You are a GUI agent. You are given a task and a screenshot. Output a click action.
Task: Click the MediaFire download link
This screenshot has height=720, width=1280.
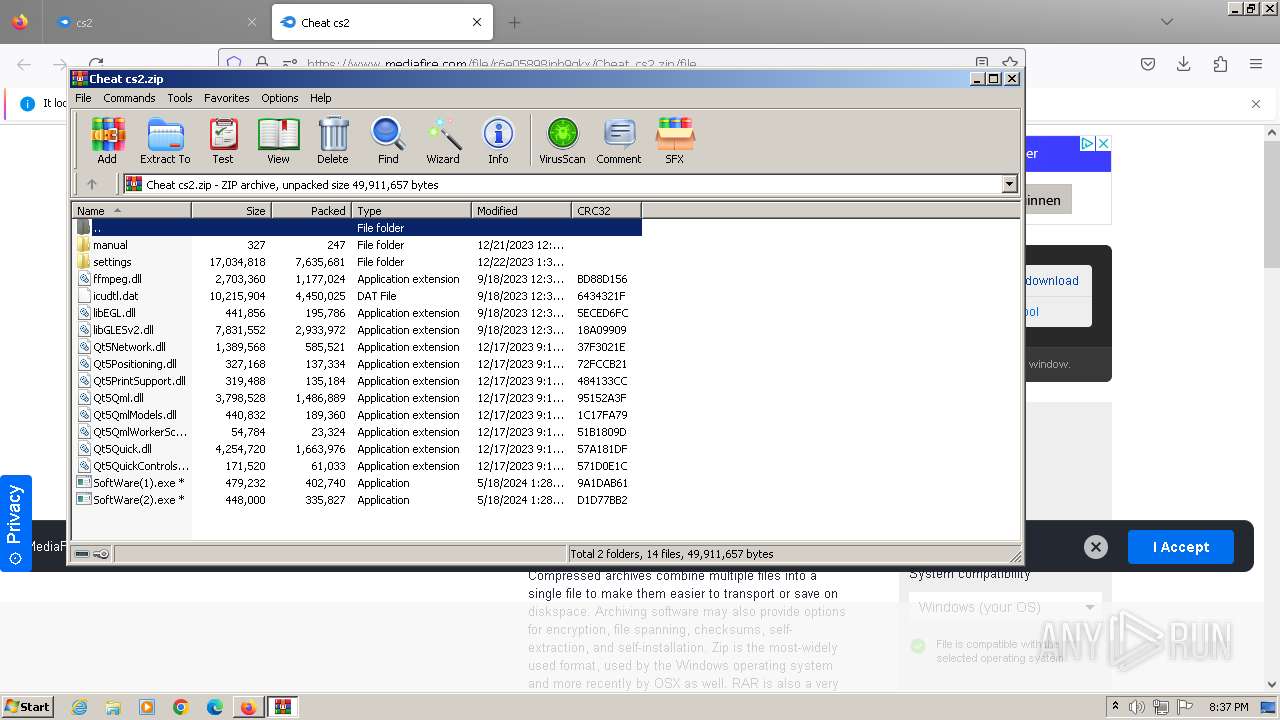click(x=1052, y=281)
